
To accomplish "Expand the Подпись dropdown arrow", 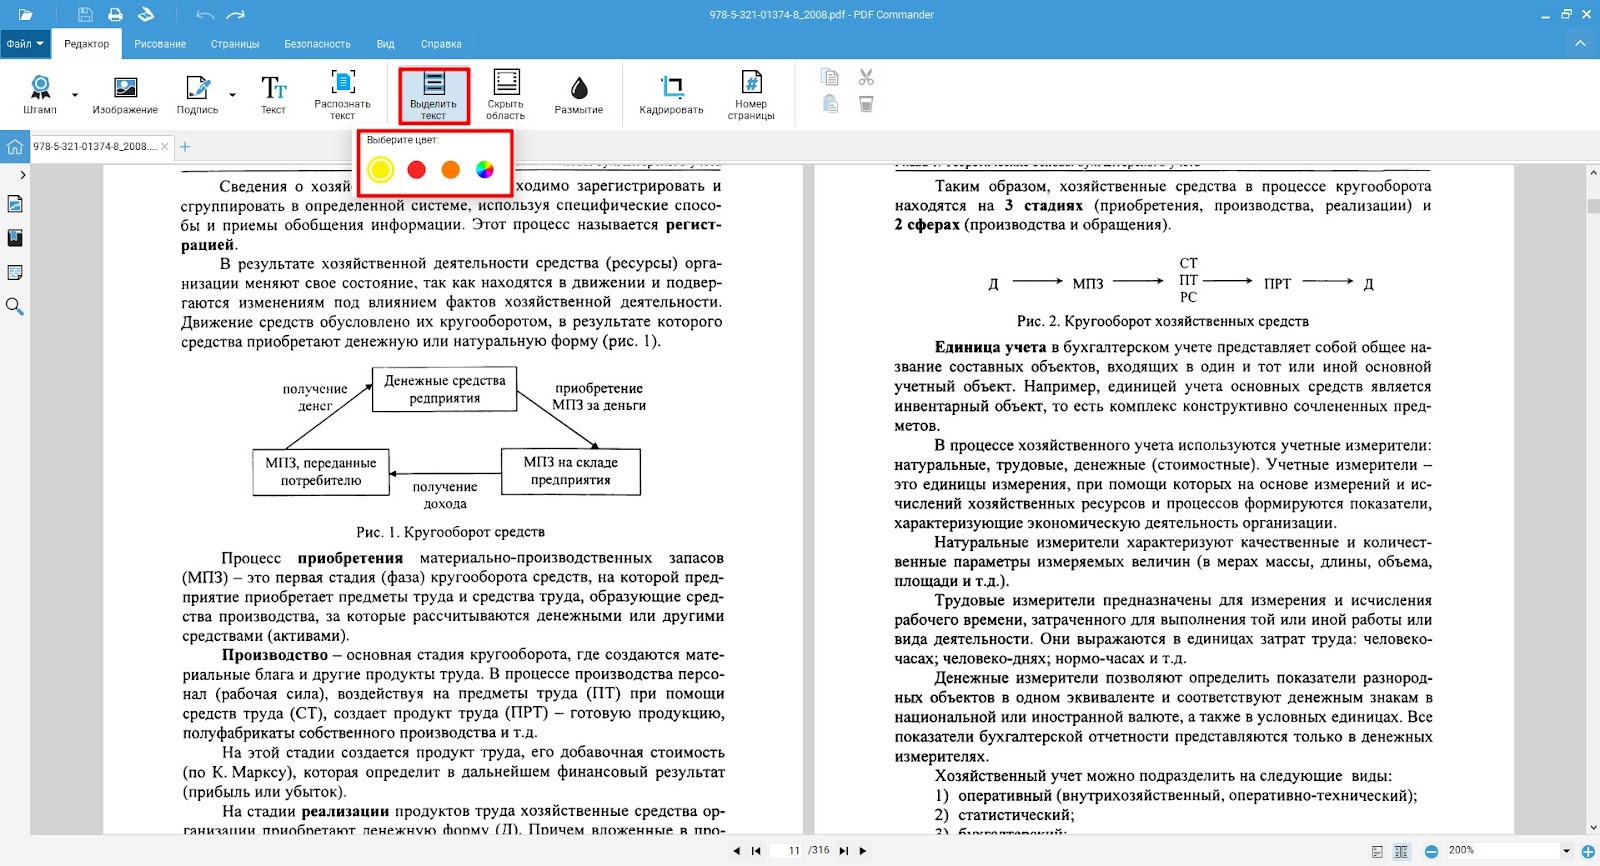I will [x=233, y=96].
